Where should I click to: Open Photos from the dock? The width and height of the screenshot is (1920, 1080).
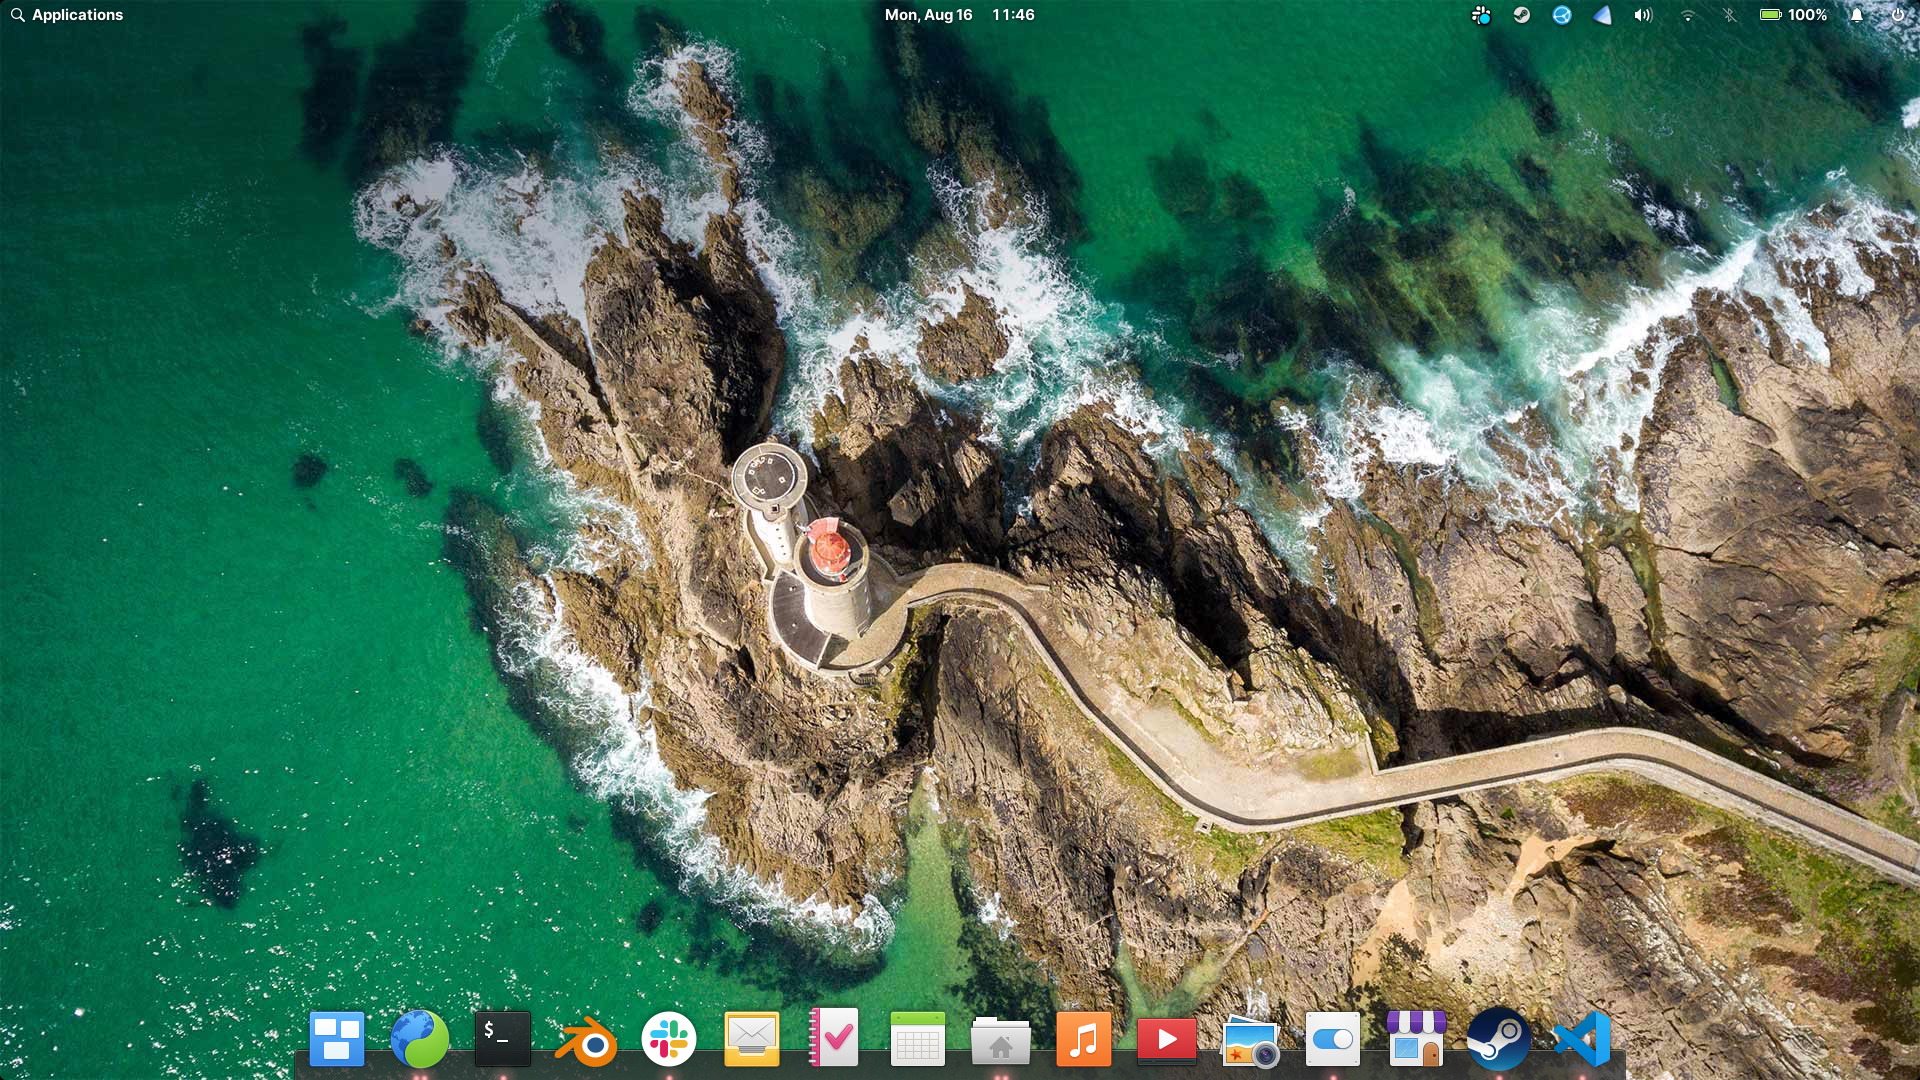pyautogui.click(x=1250, y=1041)
